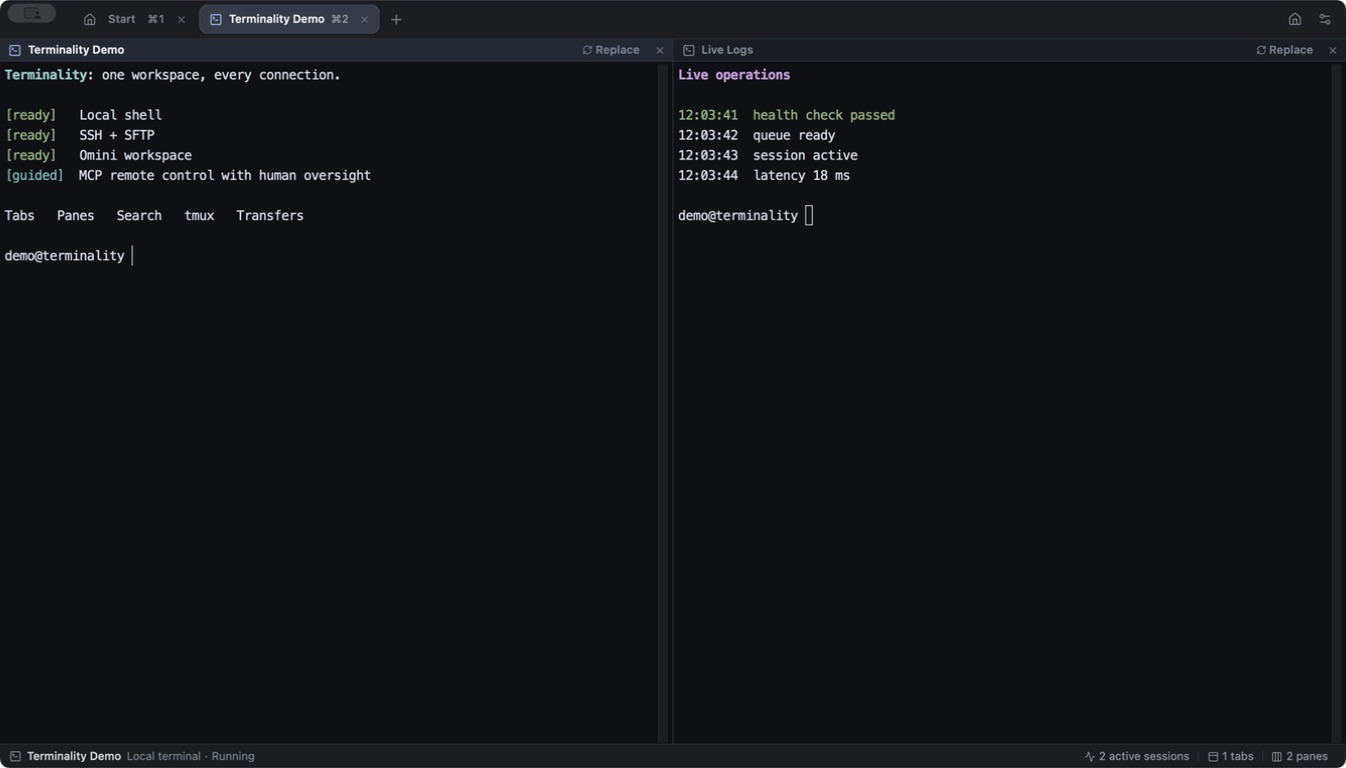This screenshot has width=1346, height=768.
Task: Close the Terminality Demo pane
Action: 659,50
